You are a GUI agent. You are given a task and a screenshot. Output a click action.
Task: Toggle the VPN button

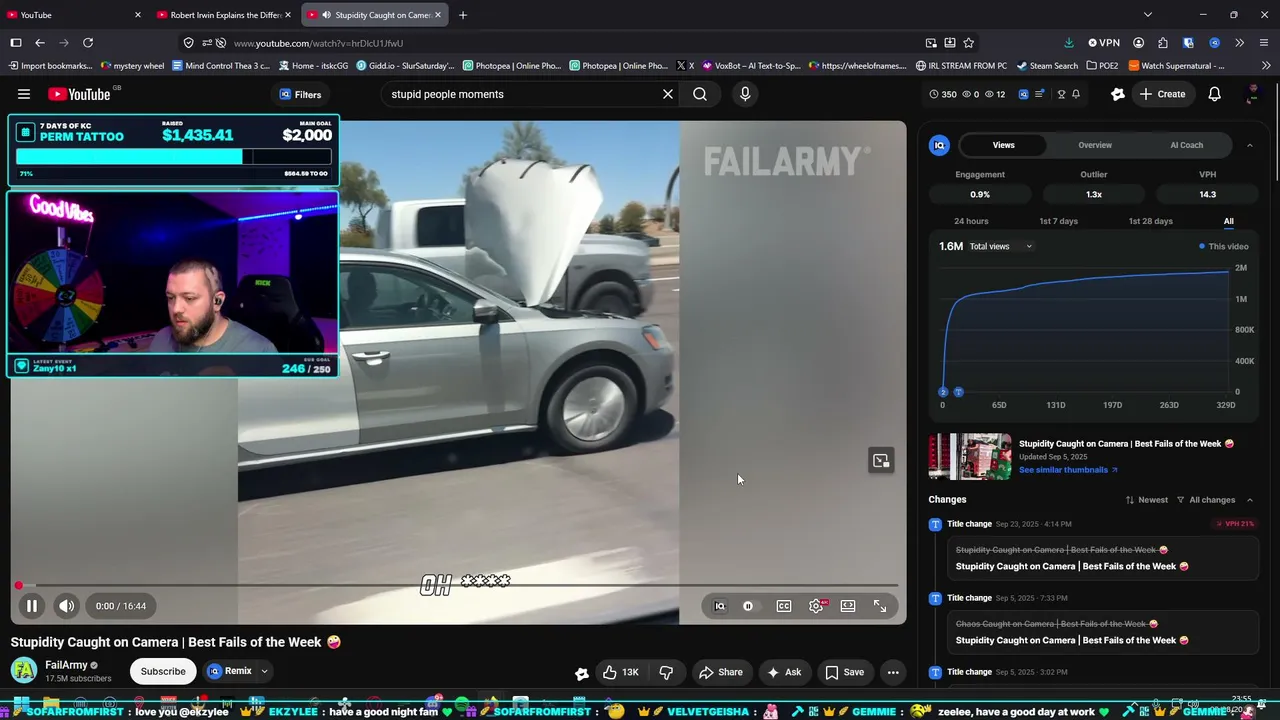pos(1104,43)
